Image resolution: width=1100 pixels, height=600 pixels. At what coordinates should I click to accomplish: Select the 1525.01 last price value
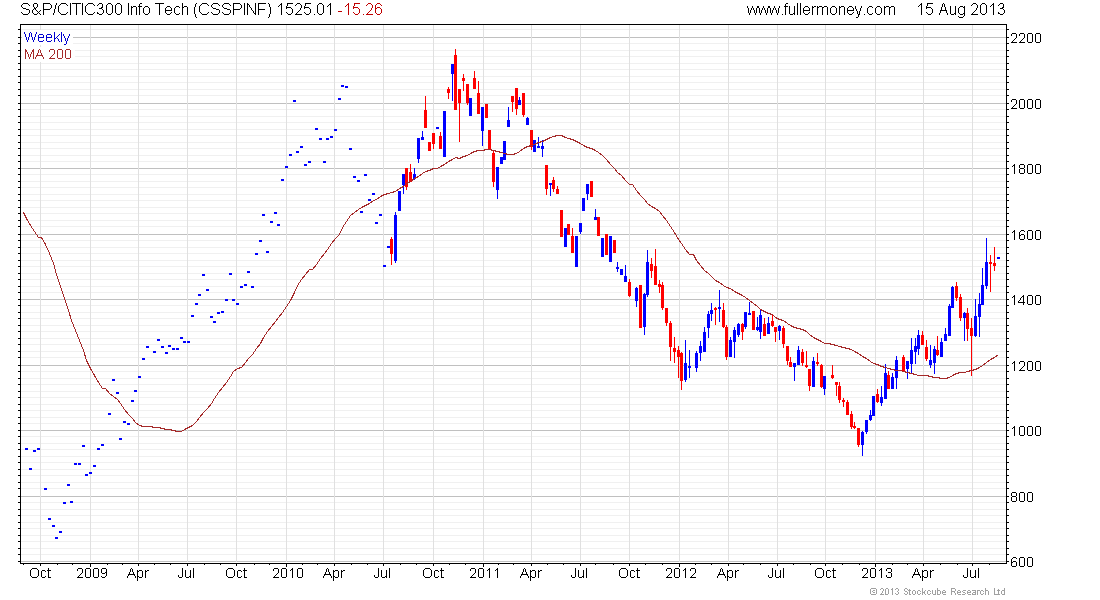[304, 10]
